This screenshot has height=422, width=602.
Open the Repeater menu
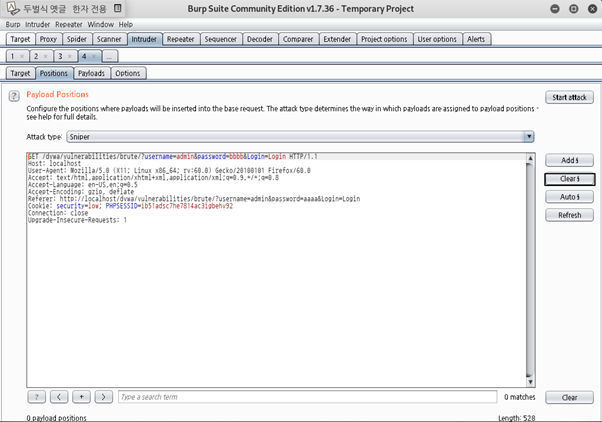point(69,25)
